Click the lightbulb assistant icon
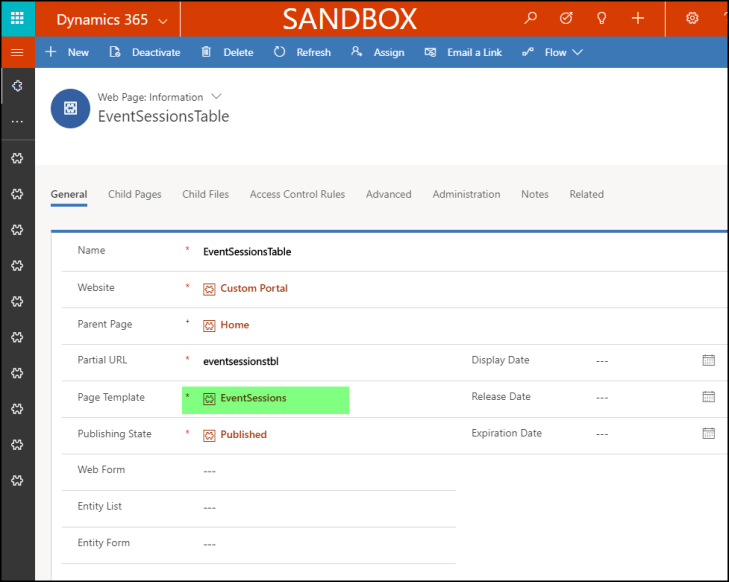 602,18
